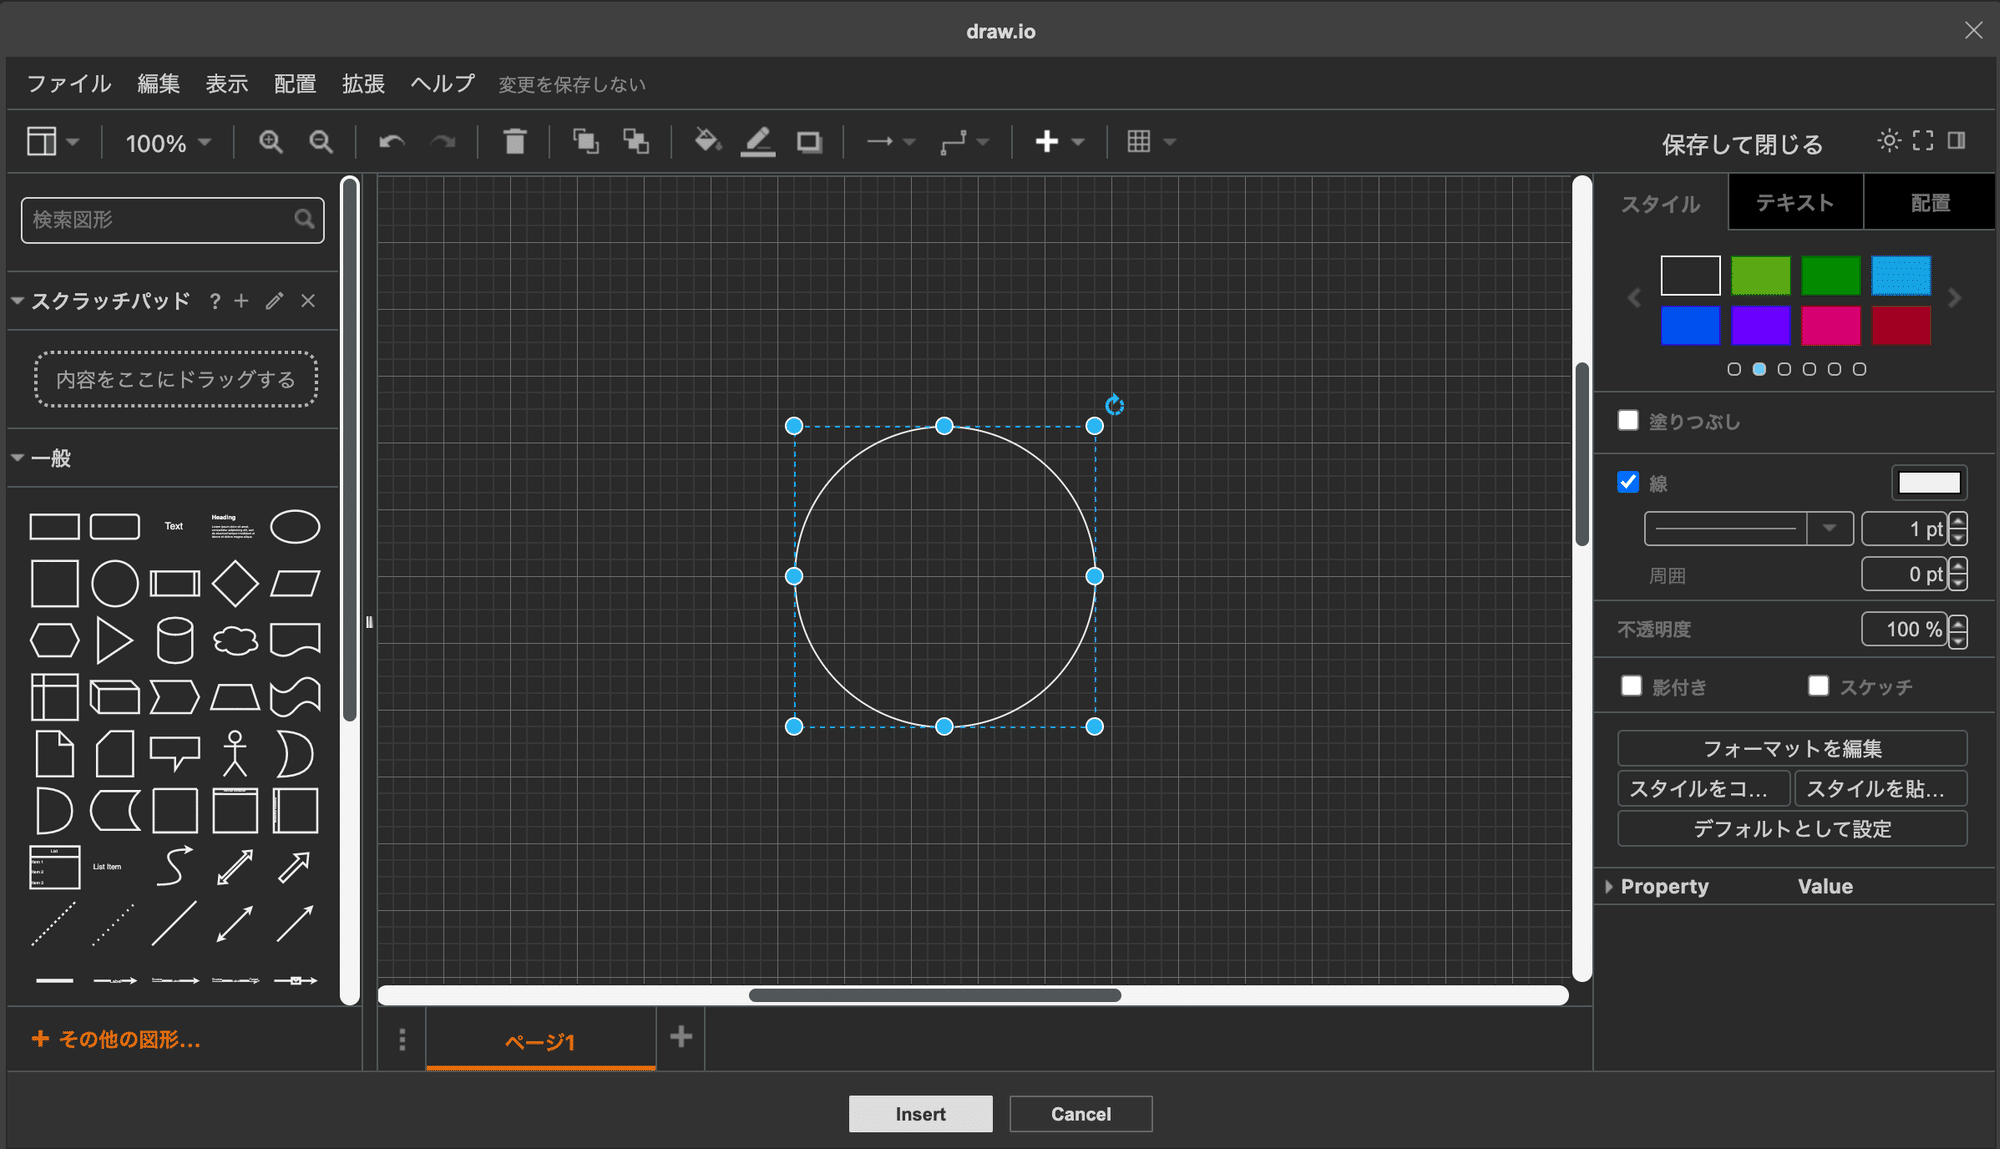Click the shadow icon in toolbar
2000x1149 pixels.
pos(809,142)
